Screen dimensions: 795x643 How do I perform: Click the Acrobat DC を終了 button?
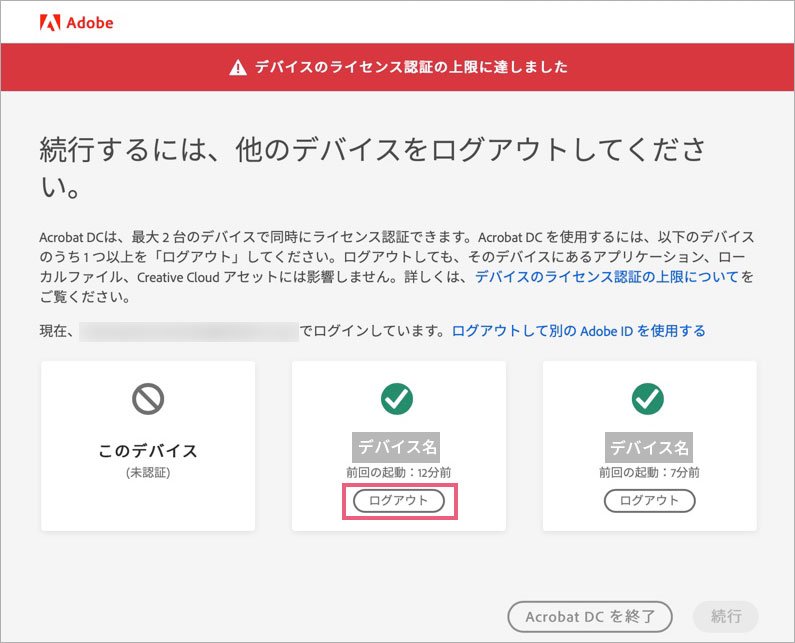pyautogui.click(x=590, y=617)
